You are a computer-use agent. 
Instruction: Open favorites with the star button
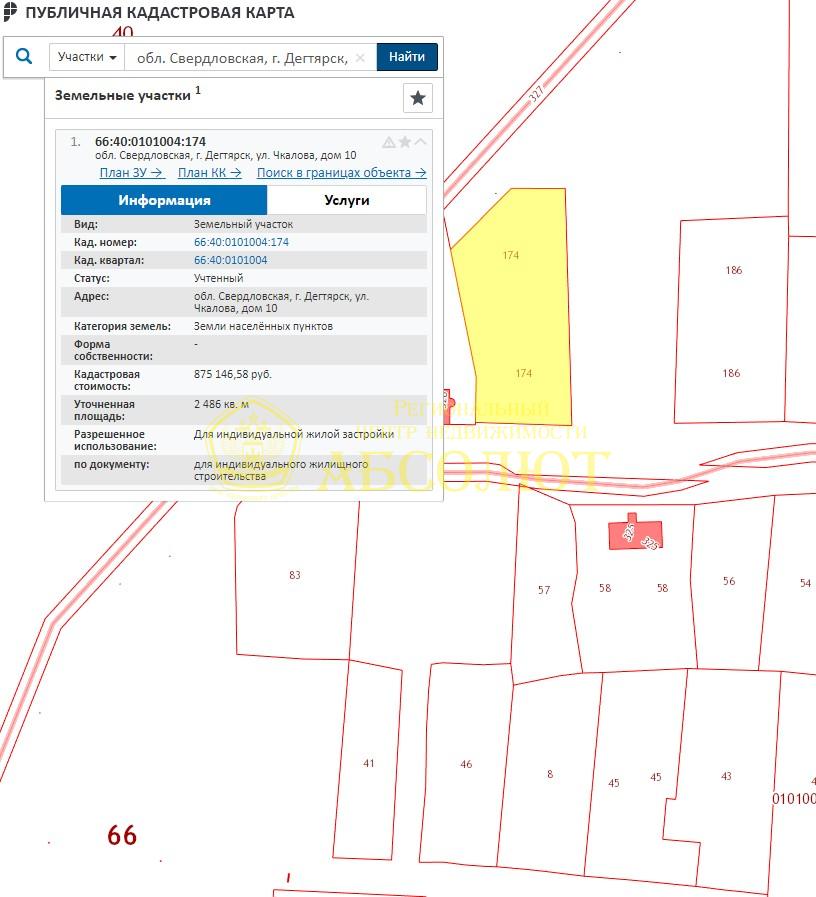[x=418, y=98]
